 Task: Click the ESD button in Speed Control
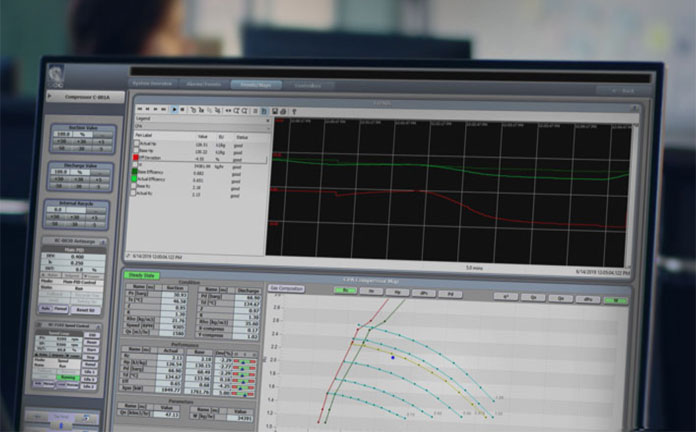[91, 335]
